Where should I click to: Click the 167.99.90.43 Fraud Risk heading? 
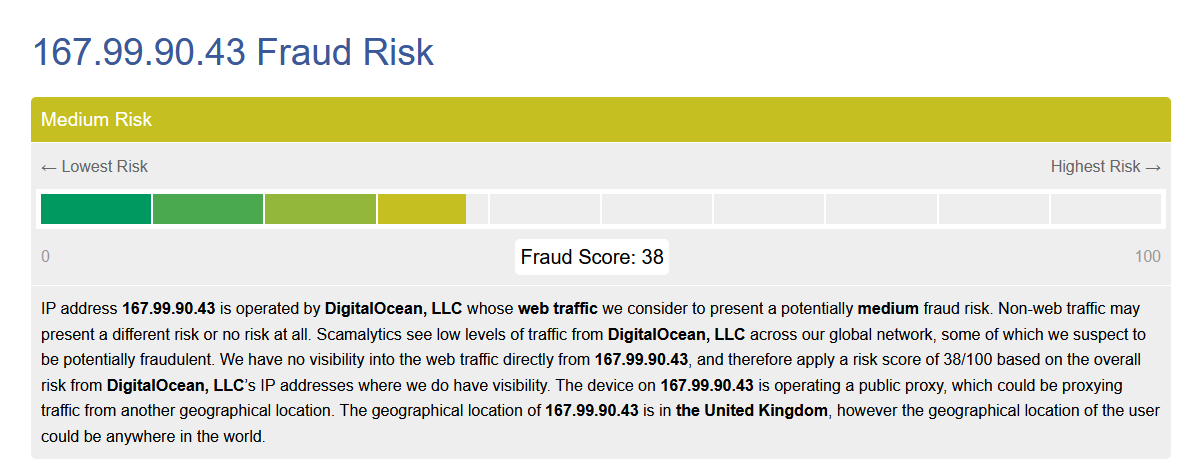[233, 52]
